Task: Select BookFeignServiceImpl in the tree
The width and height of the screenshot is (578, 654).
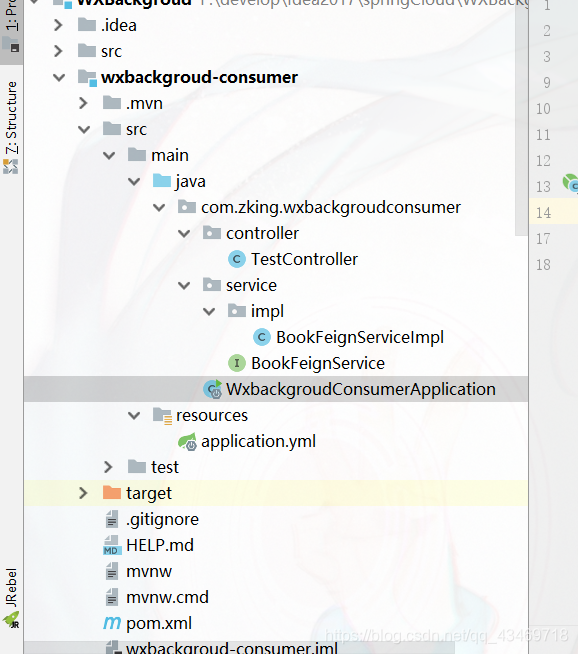Action: (x=360, y=337)
